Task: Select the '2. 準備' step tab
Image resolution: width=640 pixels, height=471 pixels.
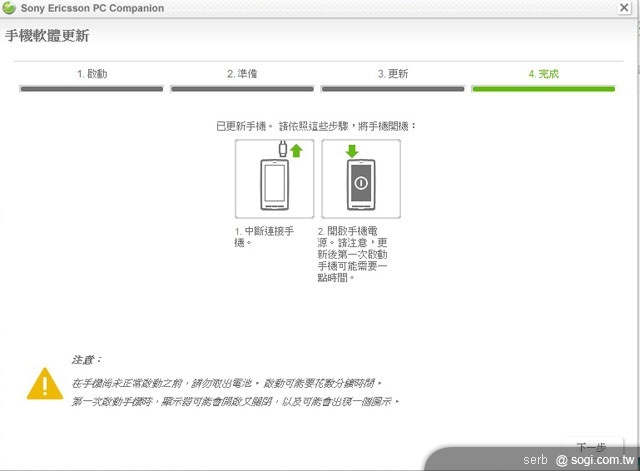Action: [x=242, y=74]
